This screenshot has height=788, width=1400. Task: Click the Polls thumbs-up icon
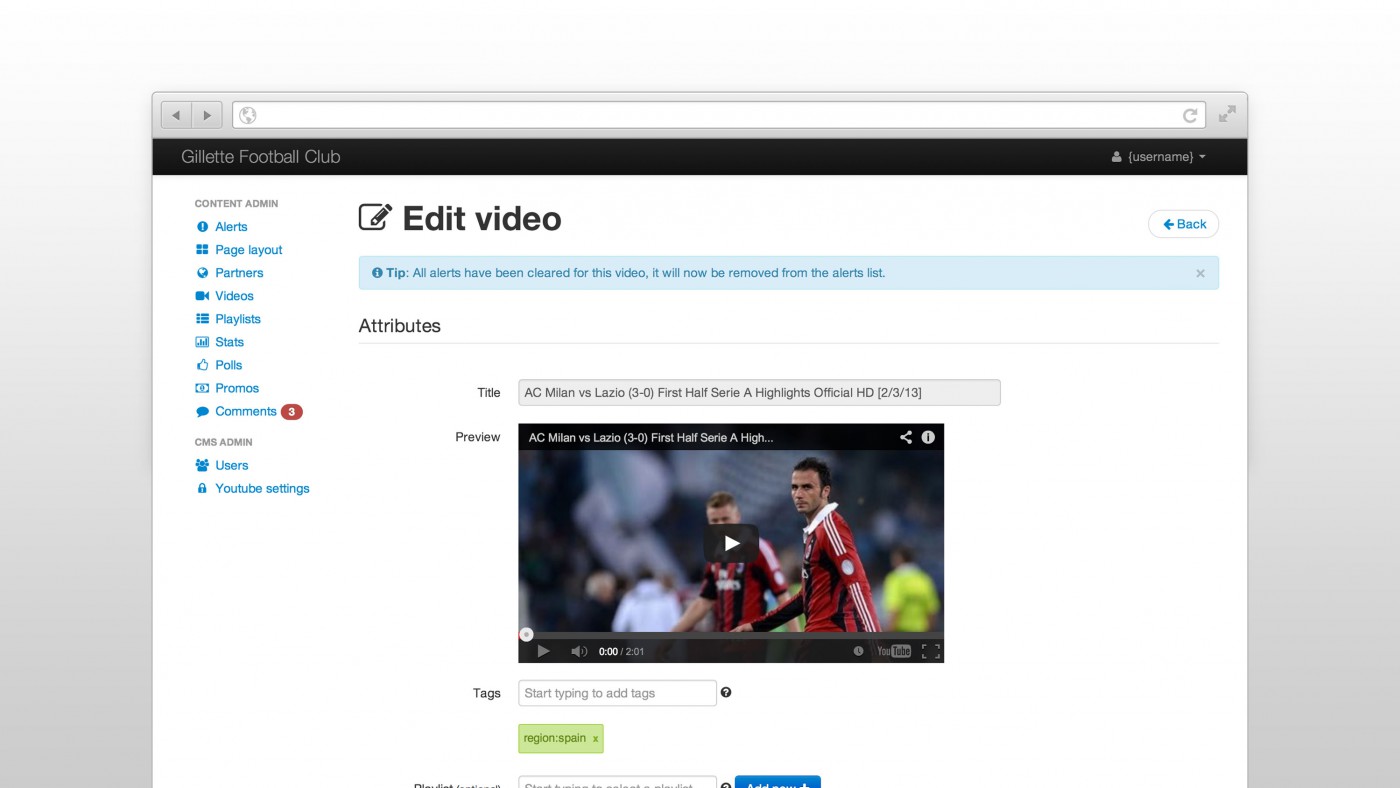pyautogui.click(x=202, y=365)
